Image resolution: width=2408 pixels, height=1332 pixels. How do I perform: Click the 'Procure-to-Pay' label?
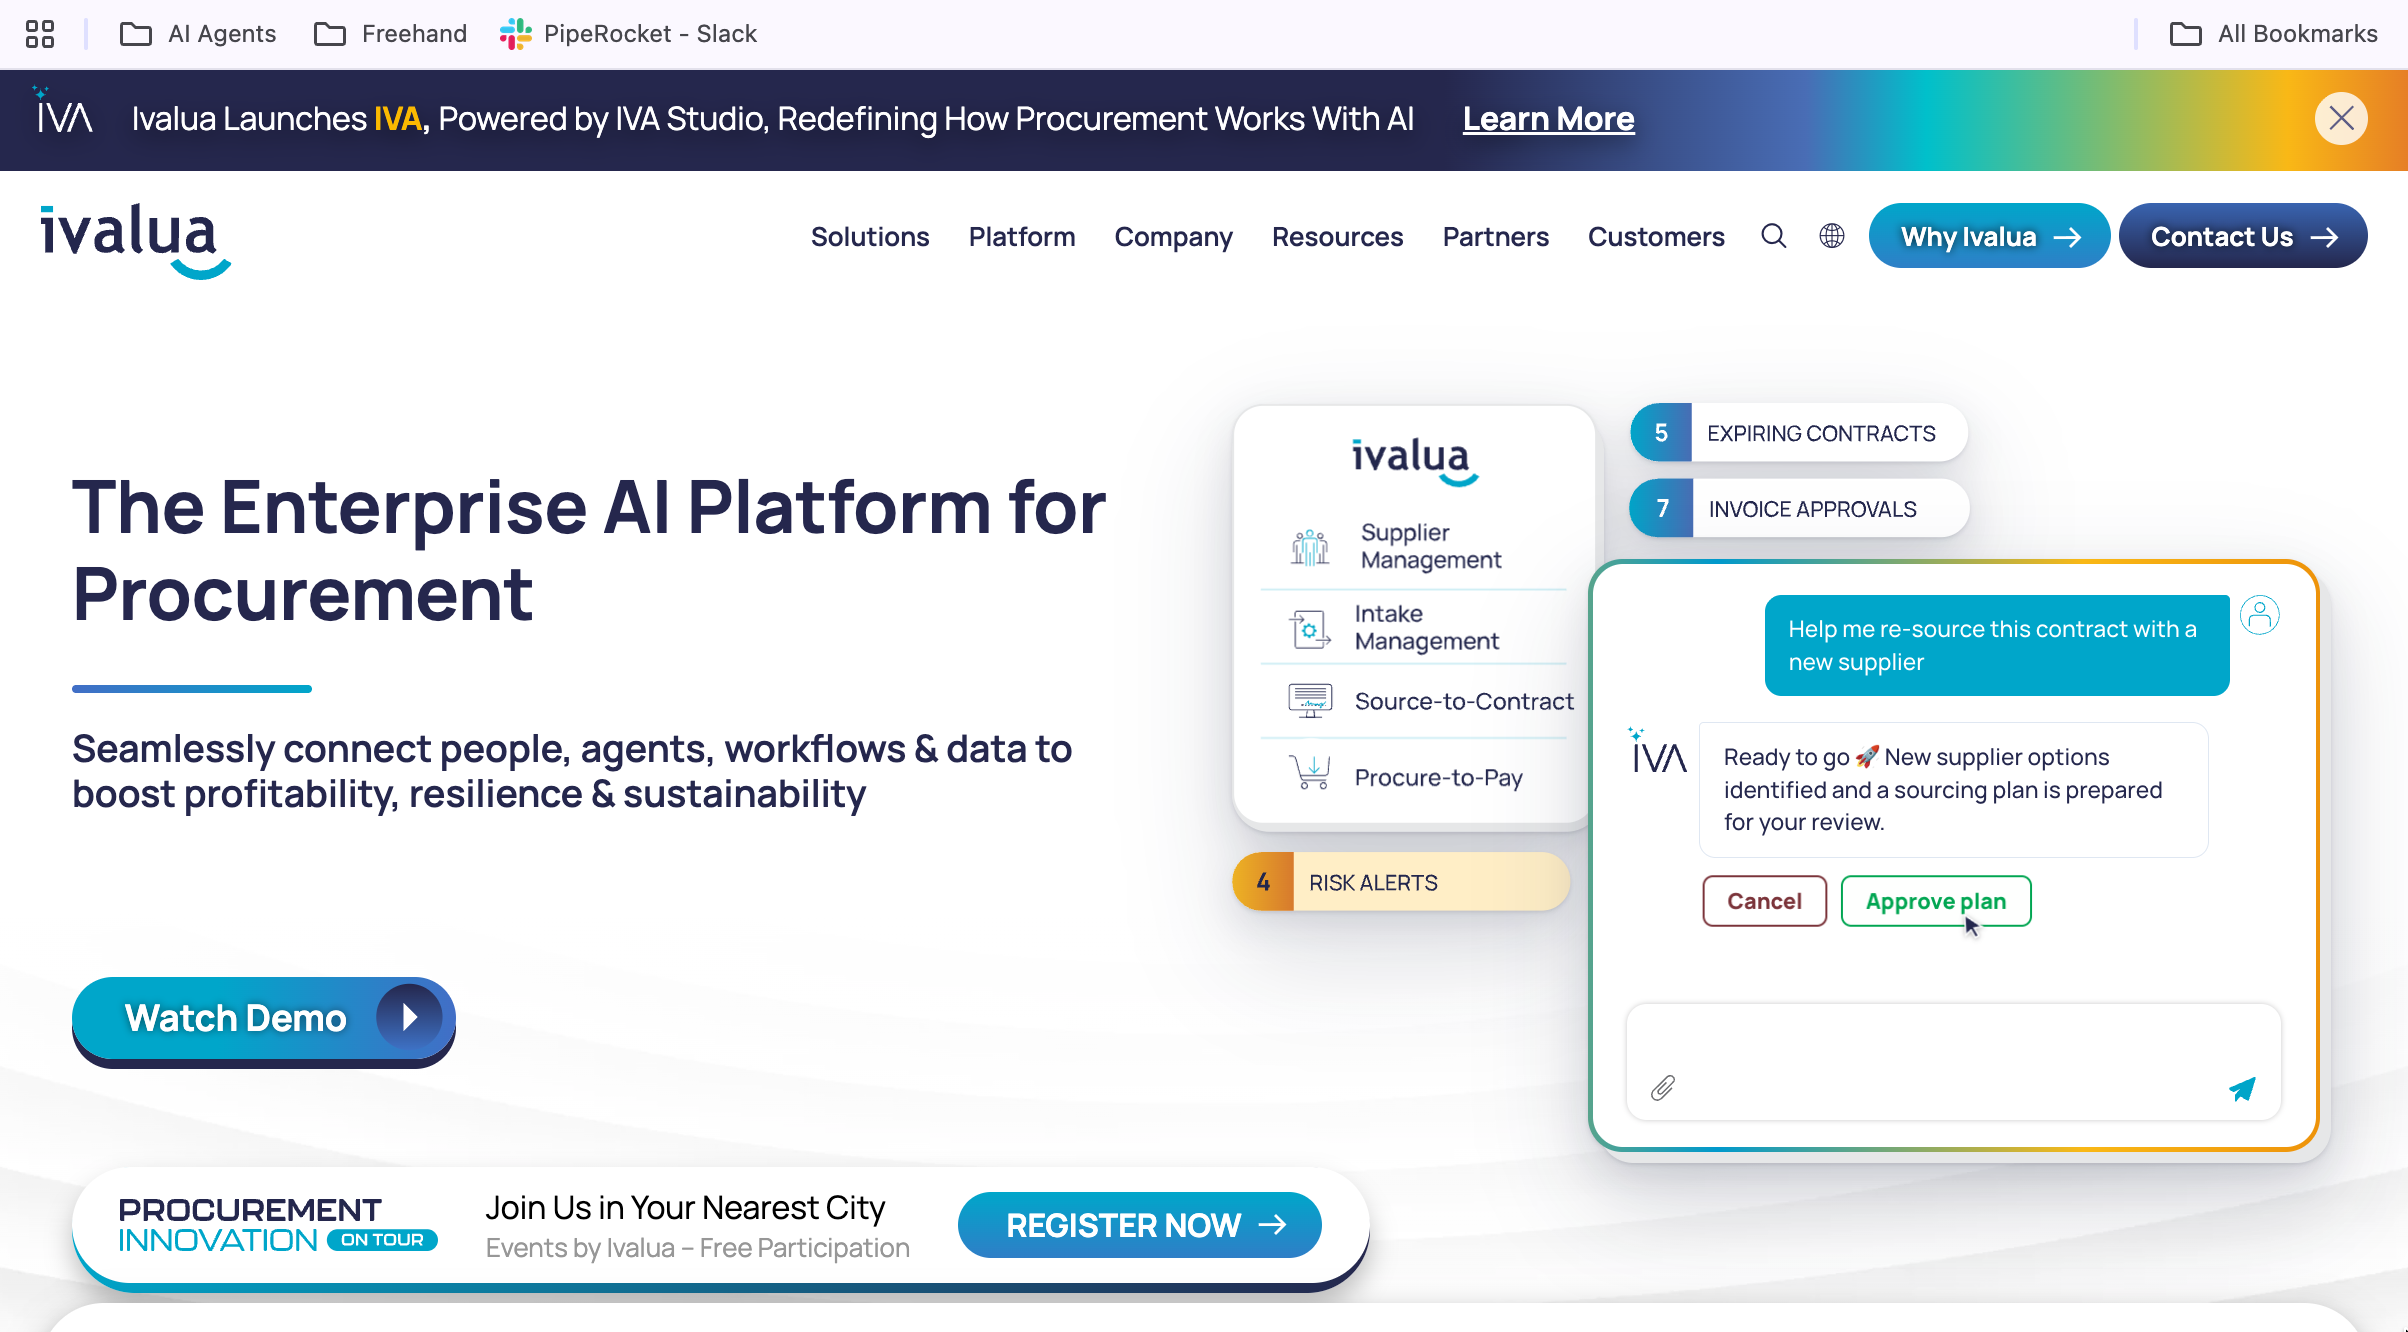1438,777
